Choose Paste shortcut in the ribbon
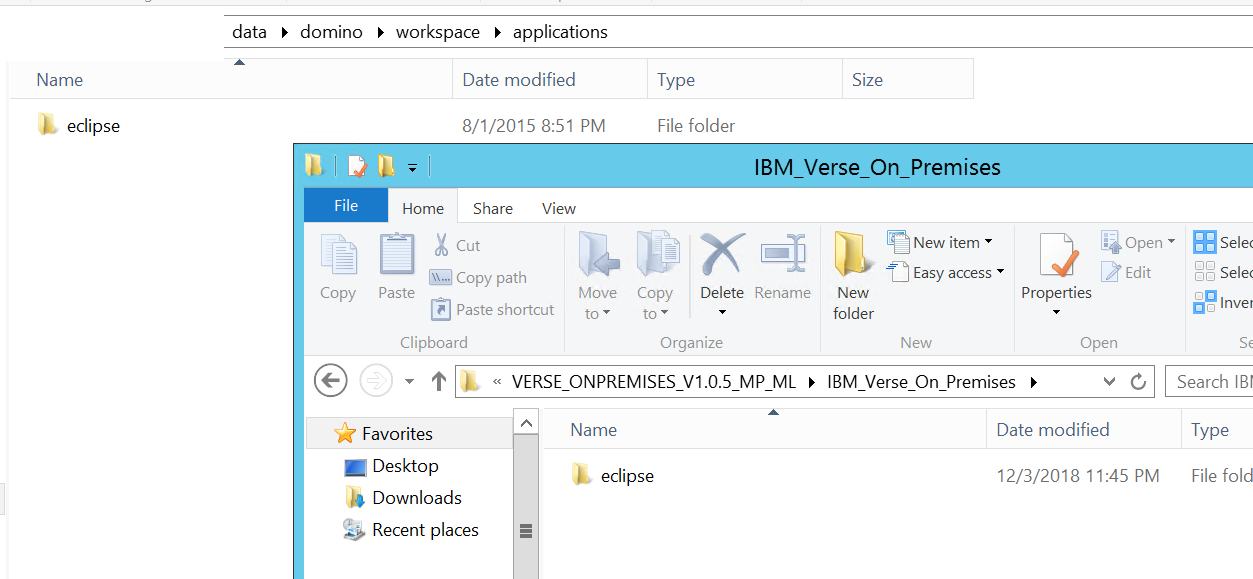1253x579 pixels. tap(492, 310)
